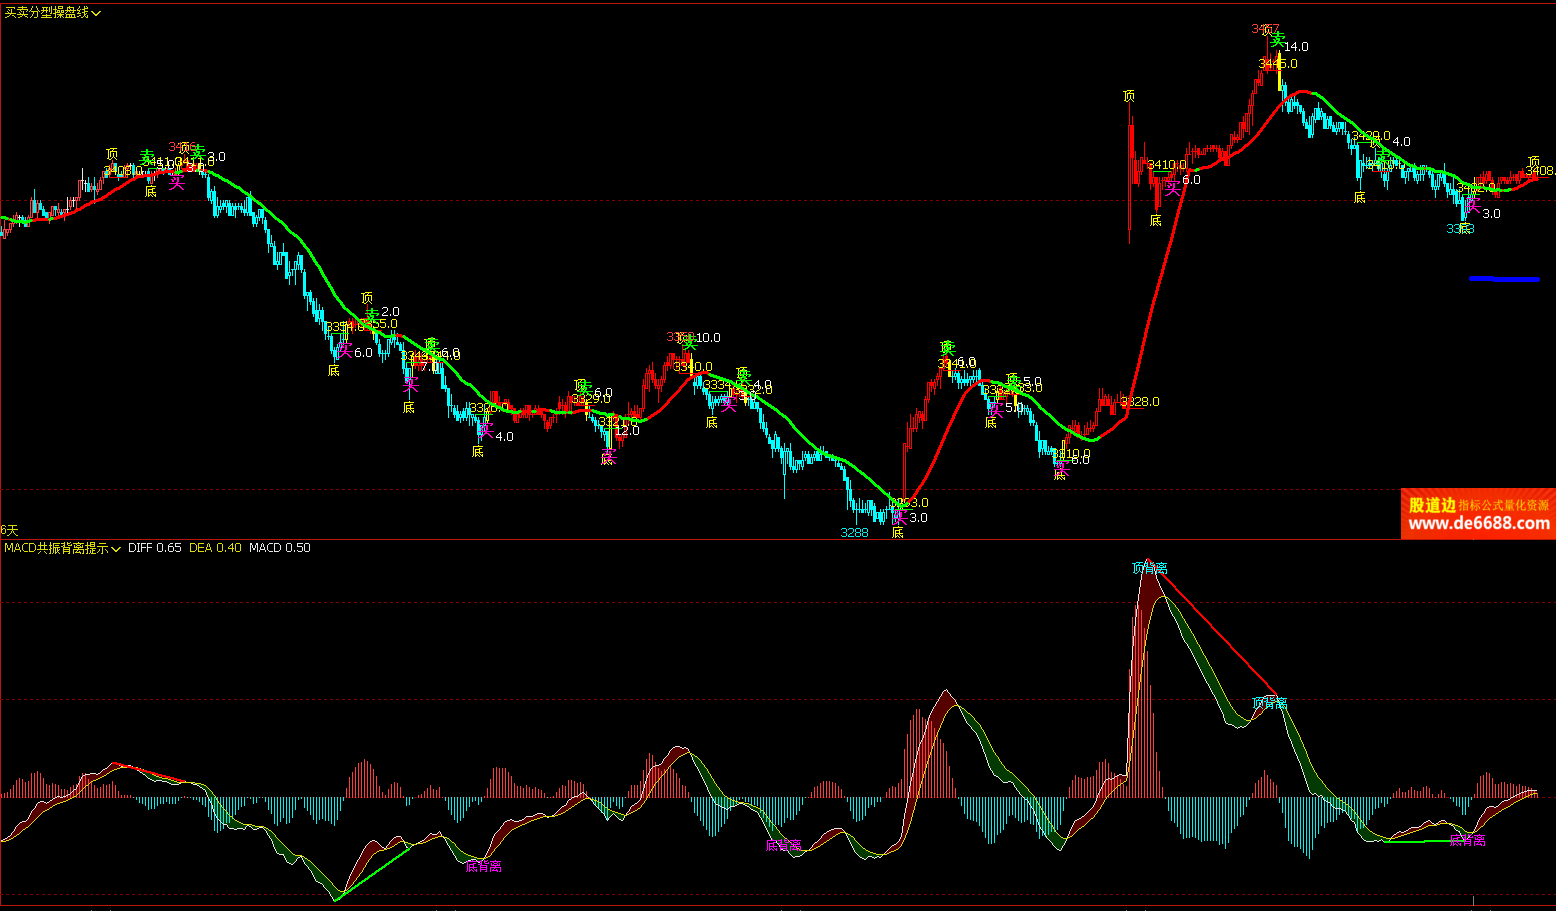Select the MACD 0.50 readout label
The image size is (1556, 911).
pyautogui.click(x=280, y=548)
